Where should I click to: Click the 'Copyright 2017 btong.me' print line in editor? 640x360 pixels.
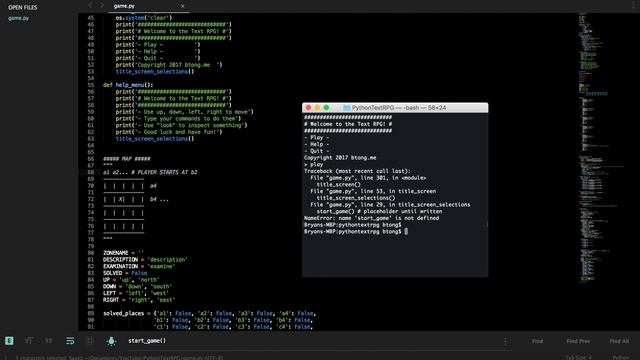coord(169,65)
